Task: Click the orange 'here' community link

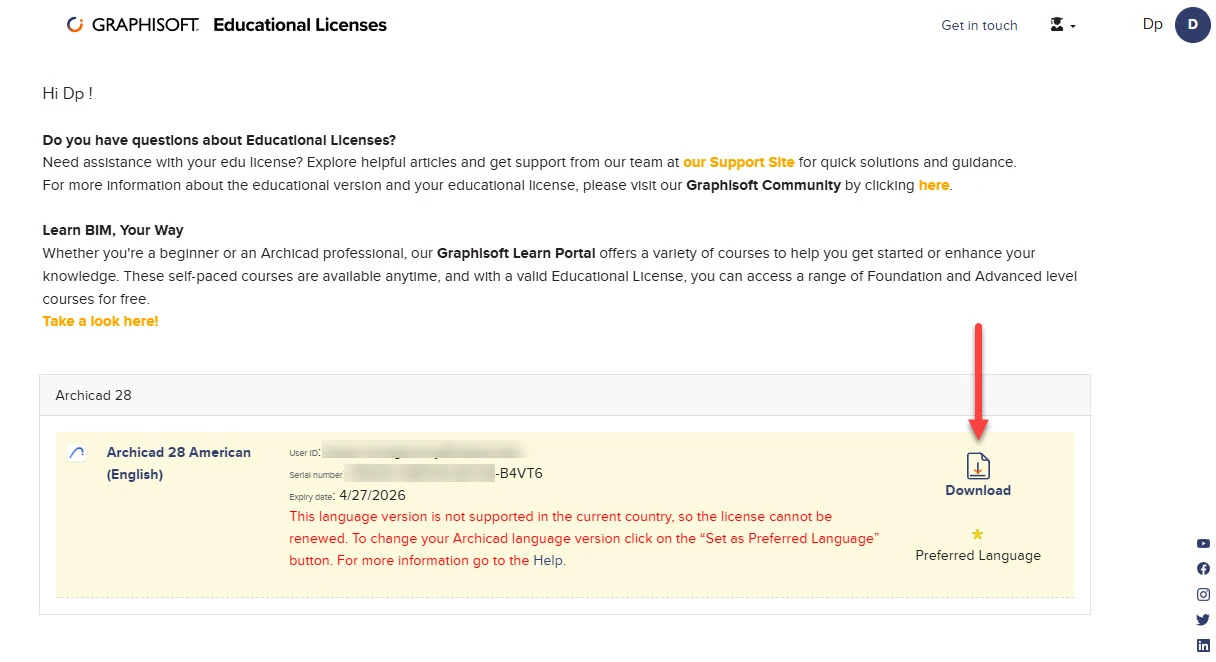Action: point(934,185)
